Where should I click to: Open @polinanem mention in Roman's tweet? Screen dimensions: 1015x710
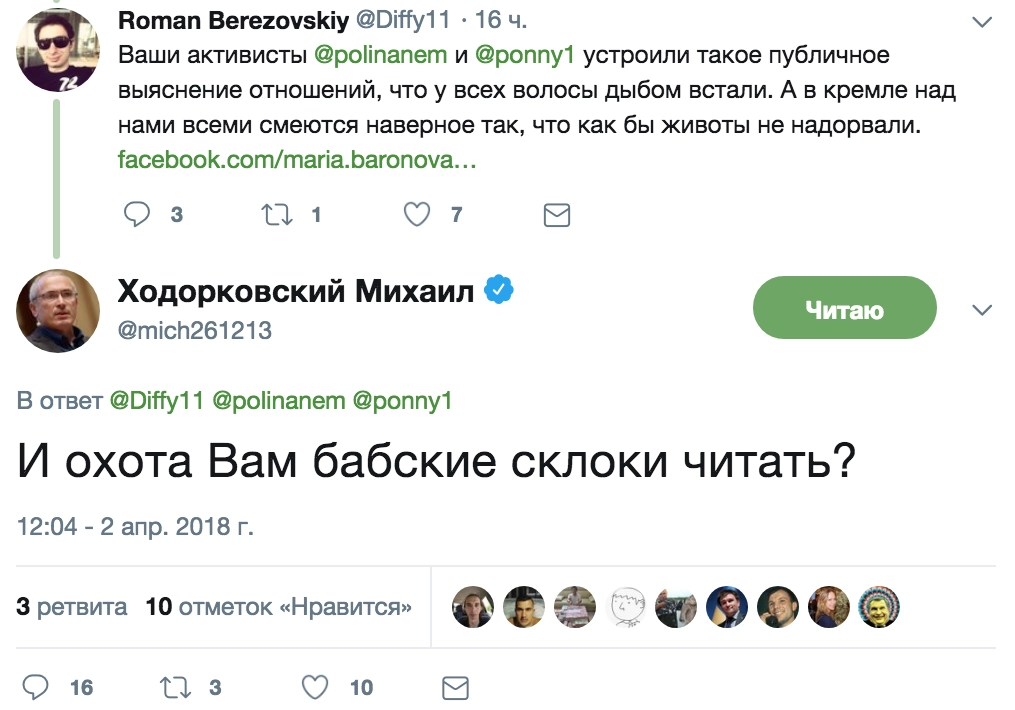tap(381, 54)
